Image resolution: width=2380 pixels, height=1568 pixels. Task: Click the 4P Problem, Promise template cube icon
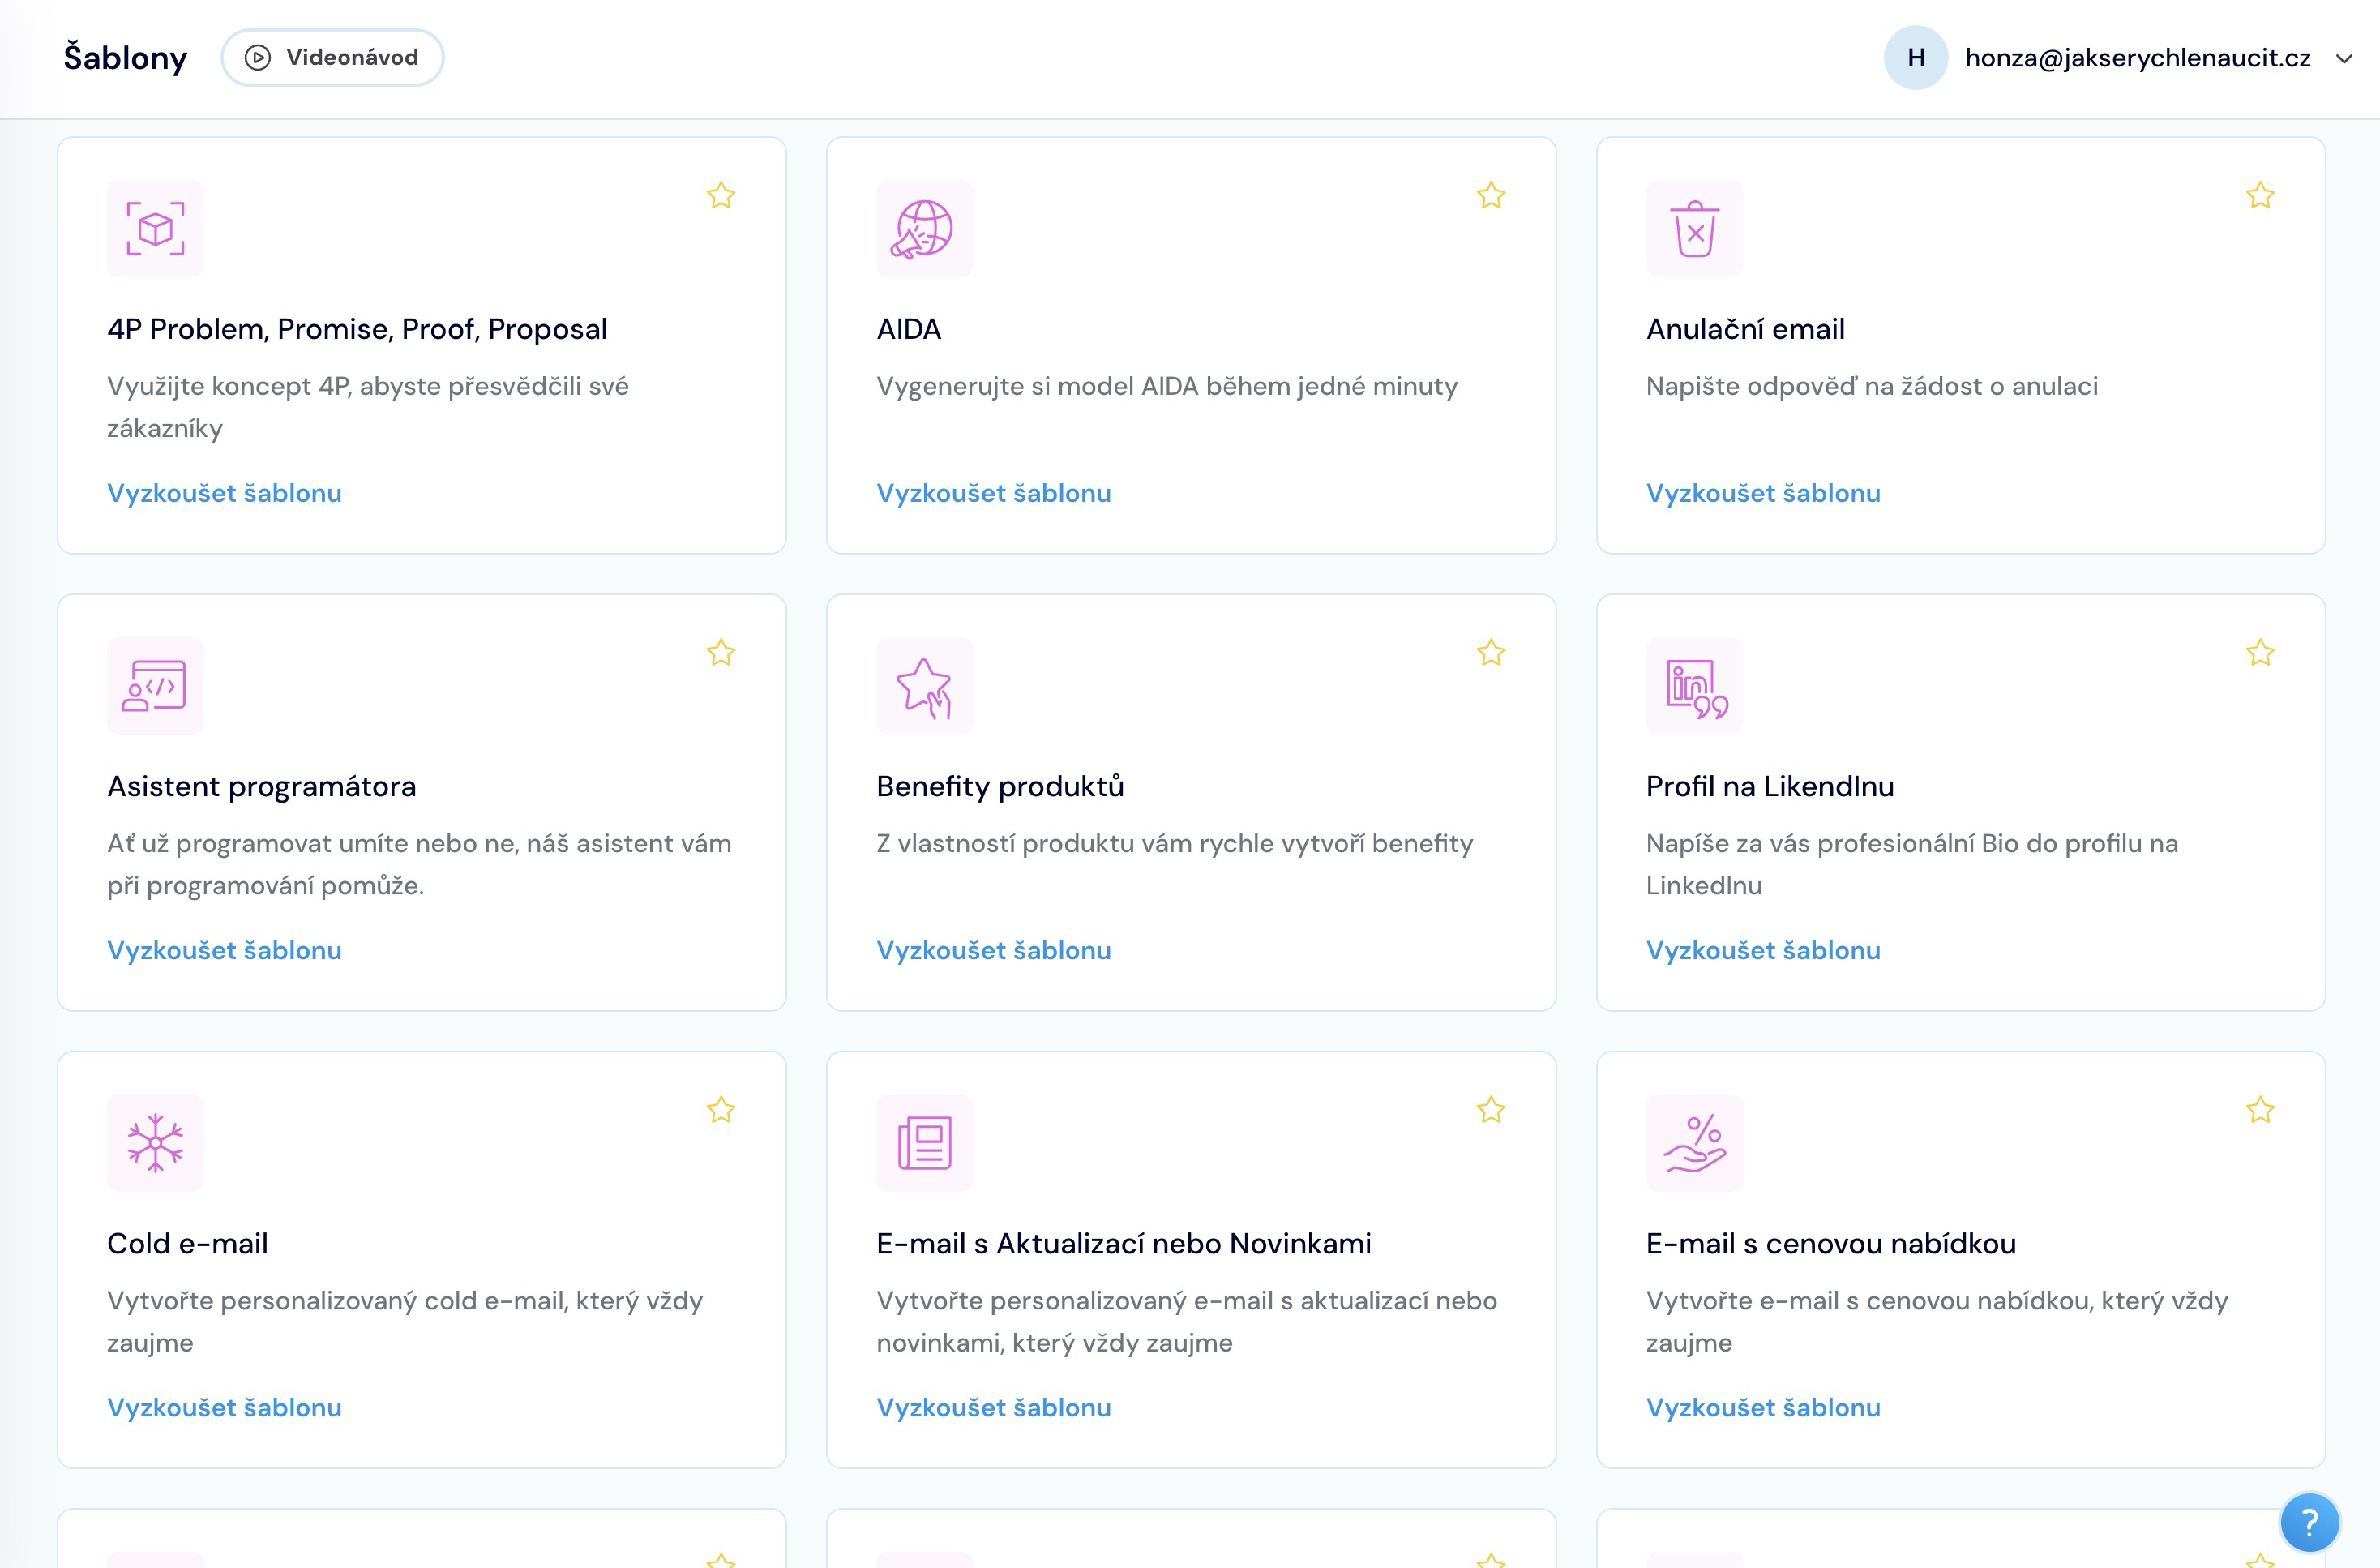155,228
